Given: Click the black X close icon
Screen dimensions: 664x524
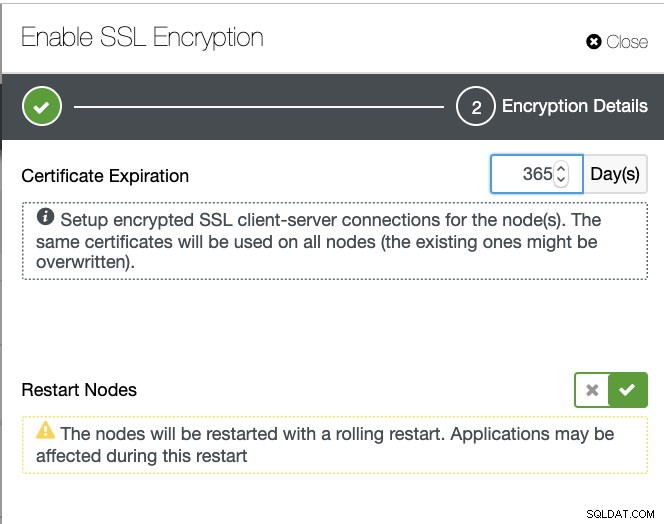Looking at the screenshot, I should [x=594, y=42].
